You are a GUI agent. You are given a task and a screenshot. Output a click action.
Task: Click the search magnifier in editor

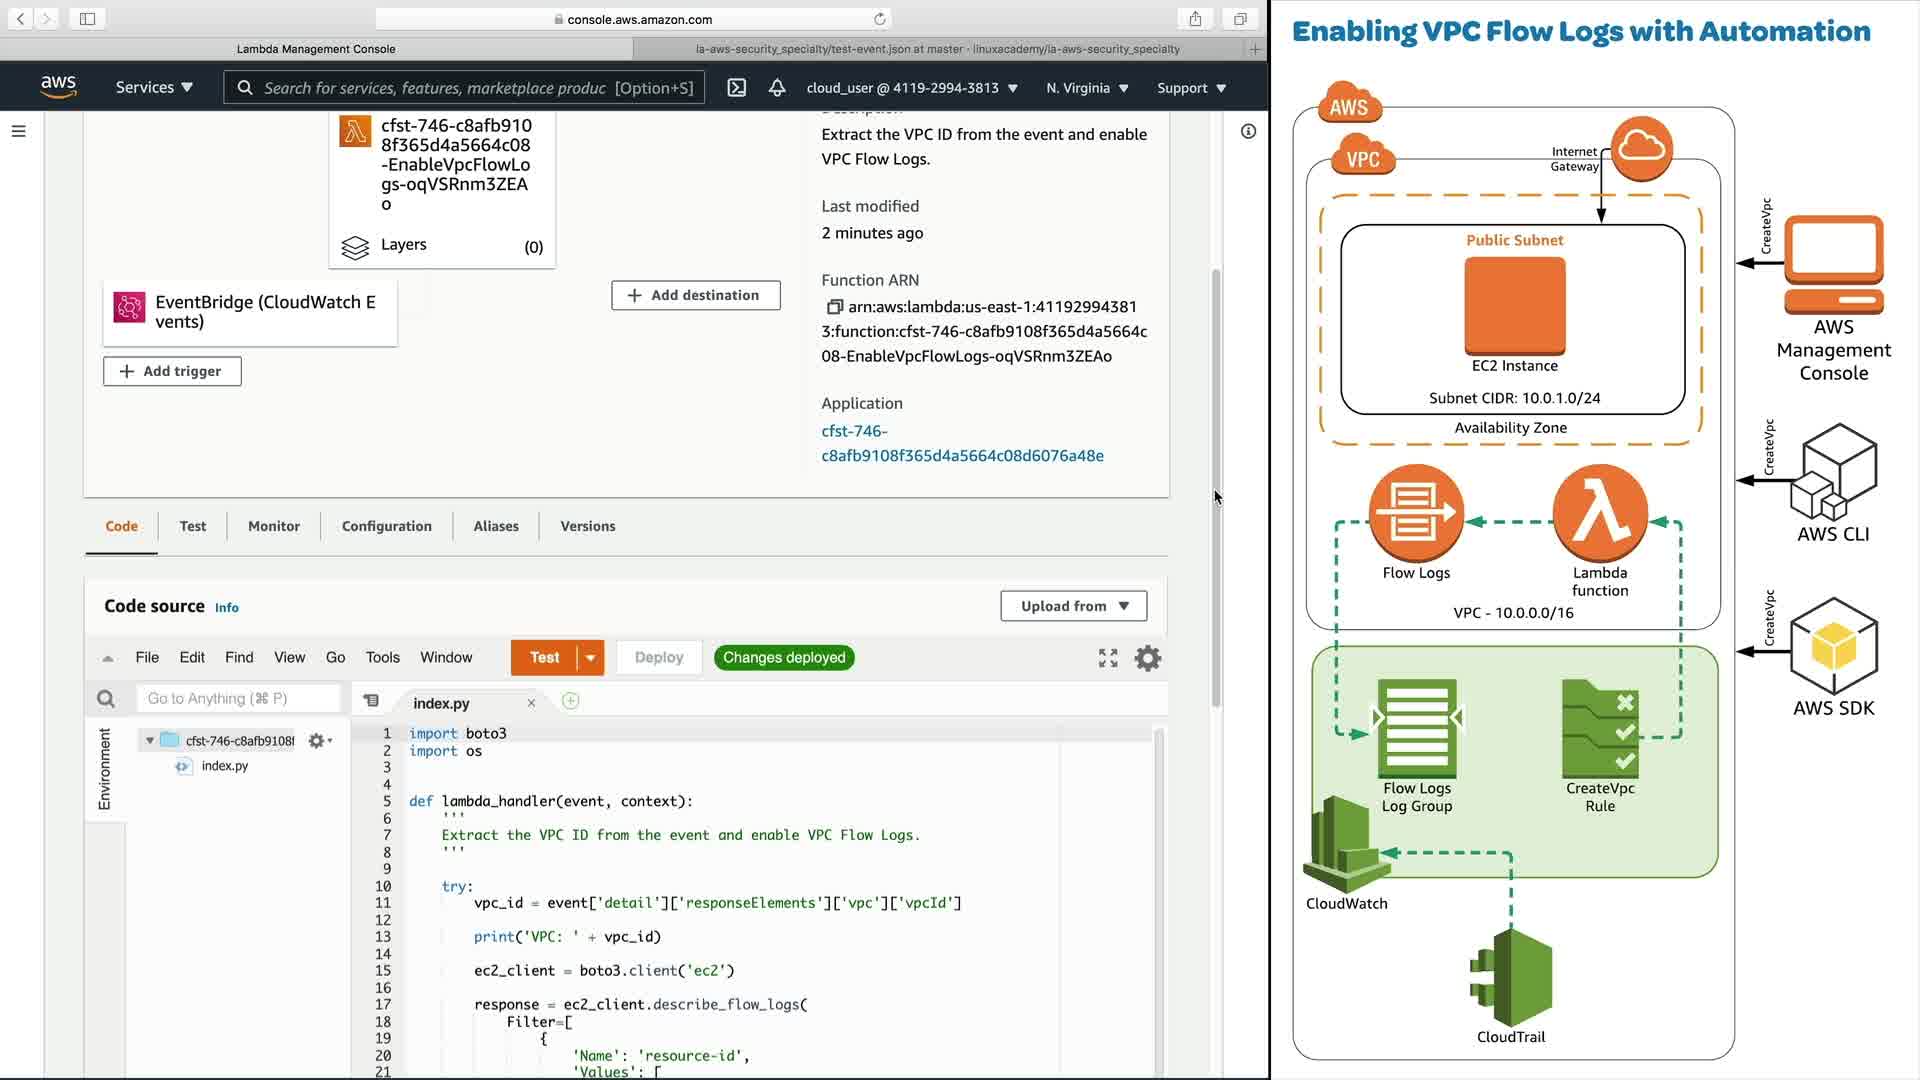(106, 699)
